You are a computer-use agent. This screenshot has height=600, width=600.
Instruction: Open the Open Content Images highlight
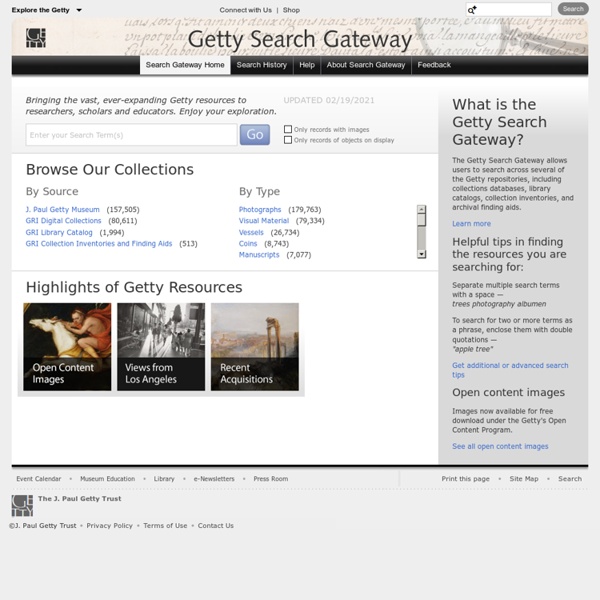click(x=67, y=347)
